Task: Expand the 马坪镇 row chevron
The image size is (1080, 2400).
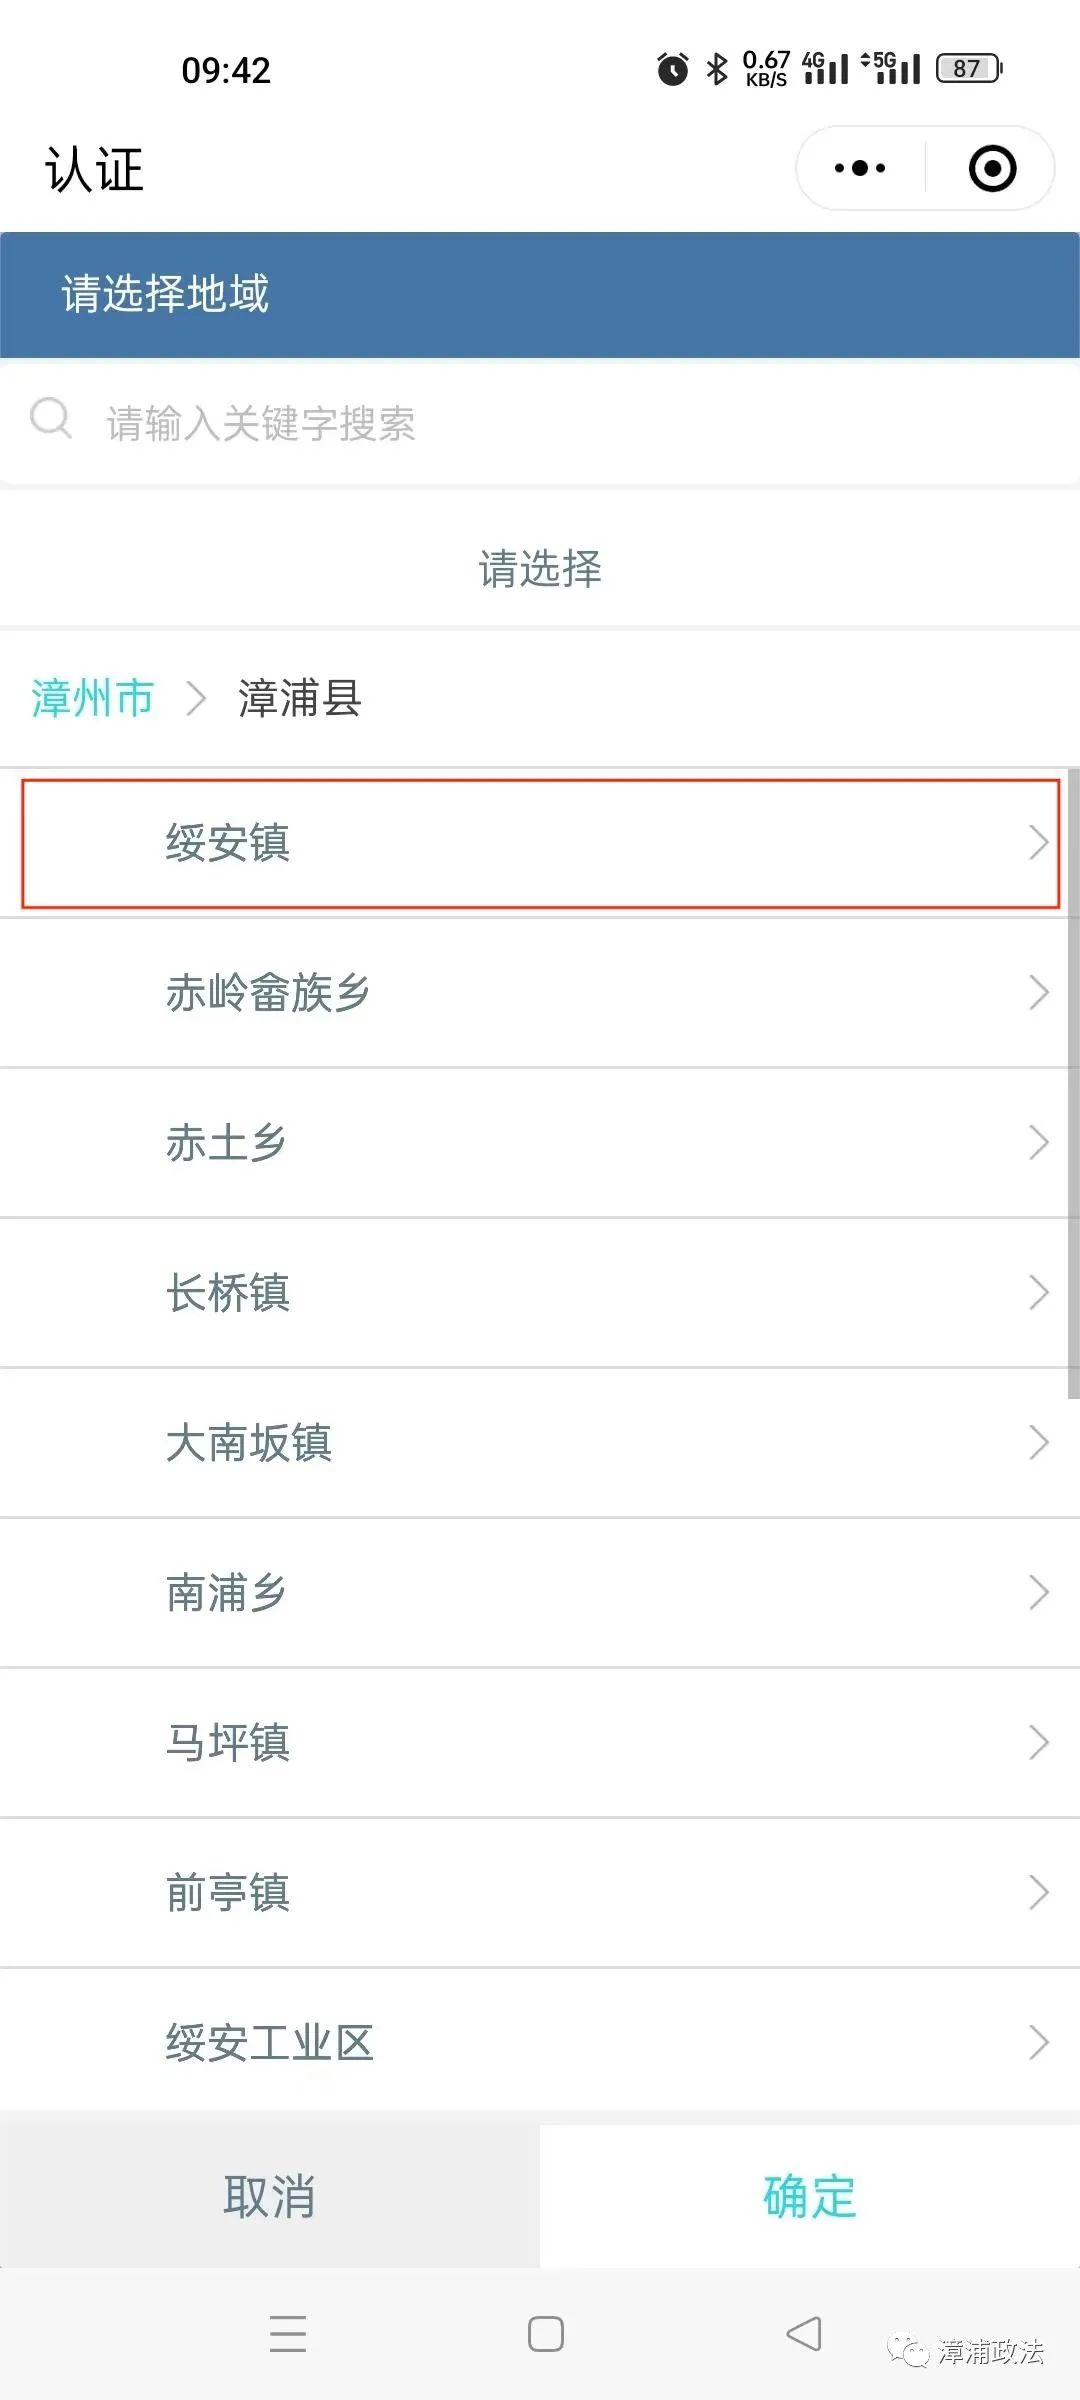Action: pyautogui.click(x=1038, y=1743)
